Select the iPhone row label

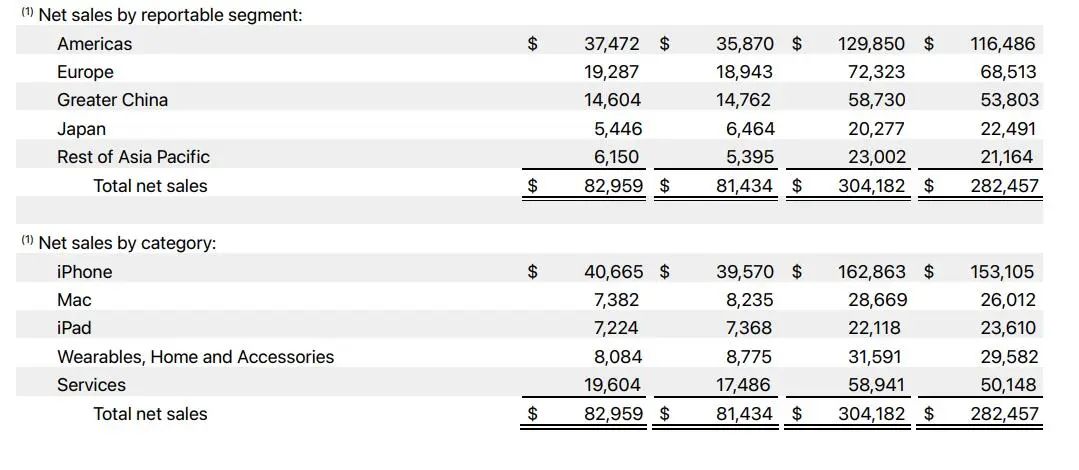84,272
